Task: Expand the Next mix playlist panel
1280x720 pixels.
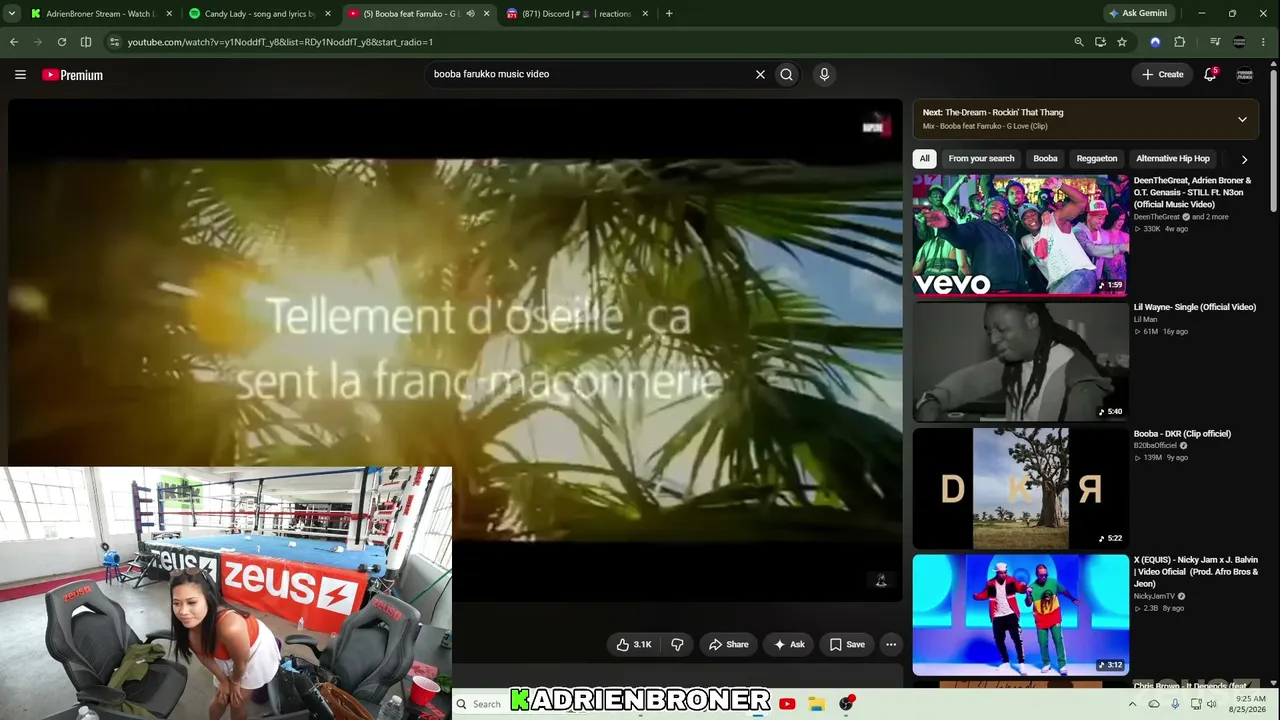Action: pyautogui.click(x=1242, y=119)
